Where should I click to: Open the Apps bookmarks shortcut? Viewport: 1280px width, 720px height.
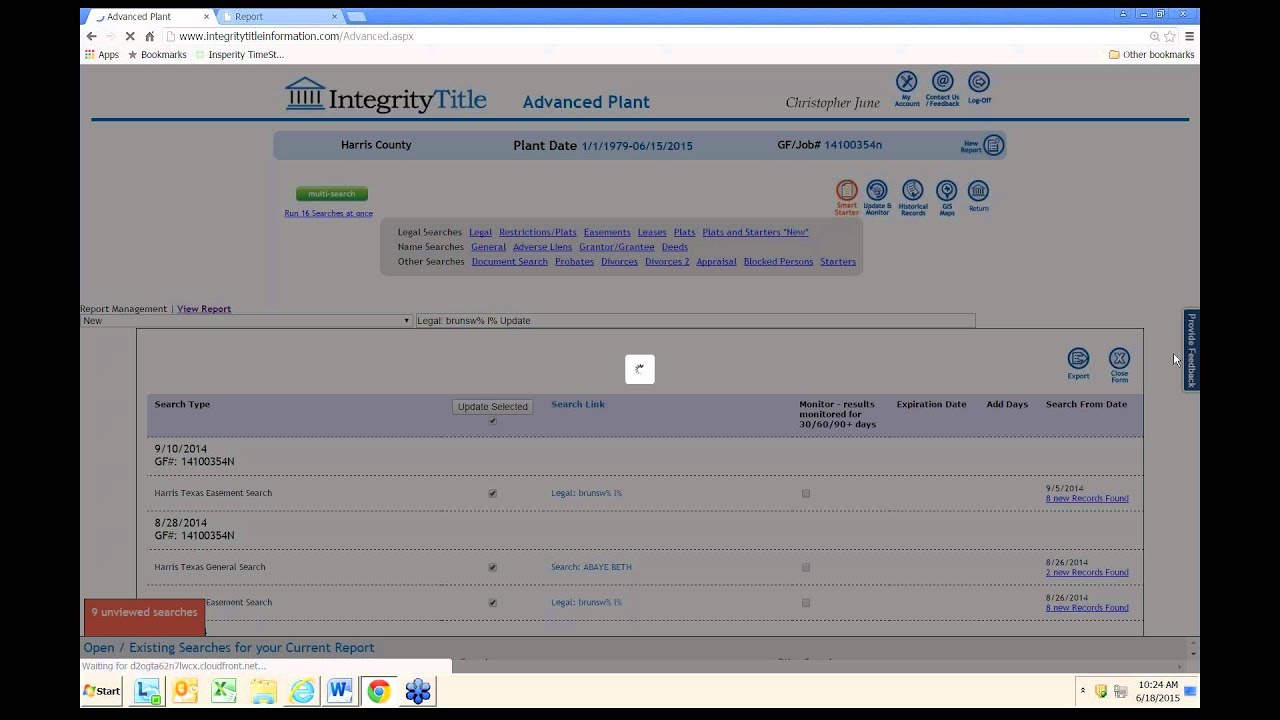102,55
